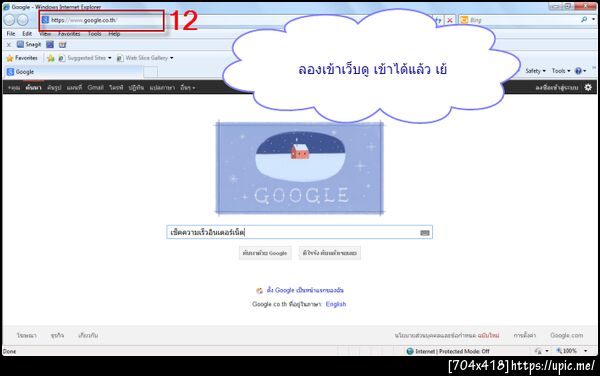Screen dimensions: 600x376
Task: Click Gmail in Google top bar
Action: (x=95, y=88)
